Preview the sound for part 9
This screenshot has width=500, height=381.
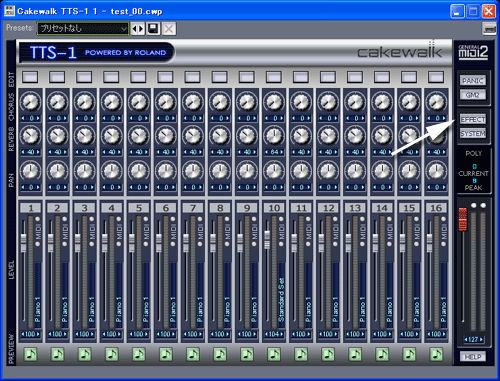click(x=247, y=354)
